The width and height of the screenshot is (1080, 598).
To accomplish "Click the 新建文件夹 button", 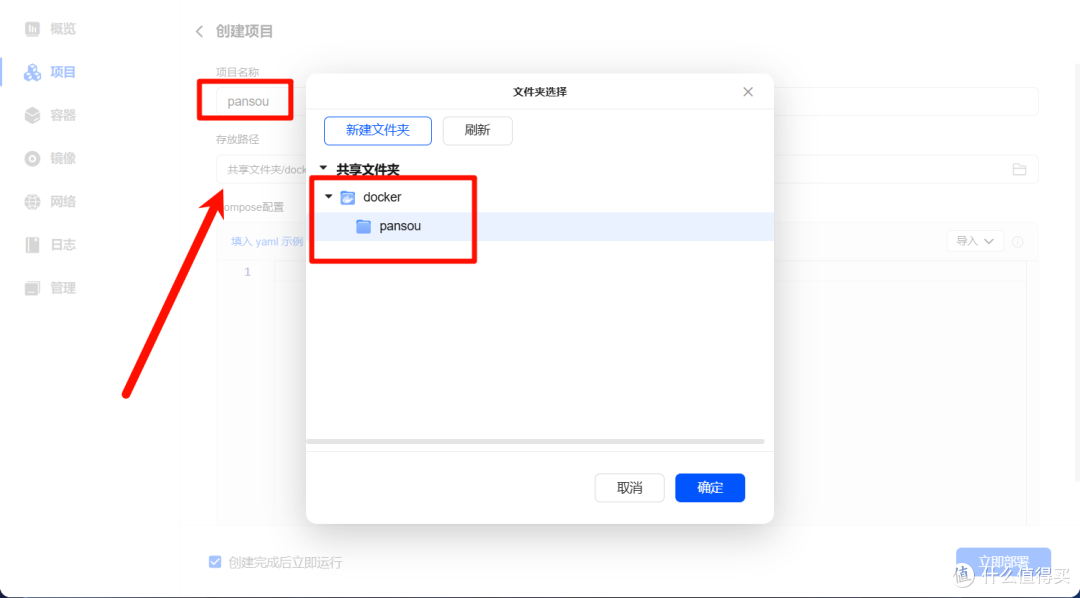I will (377, 131).
